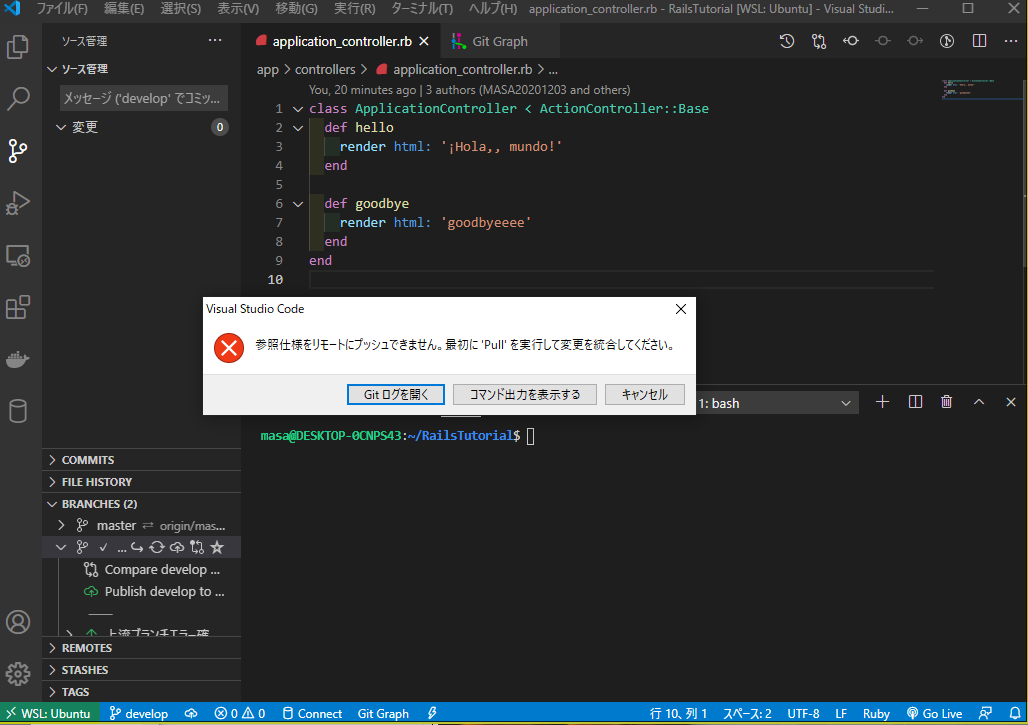Open the 選択(S) menu
The width and height of the screenshot is (1028, 725).
181,9
